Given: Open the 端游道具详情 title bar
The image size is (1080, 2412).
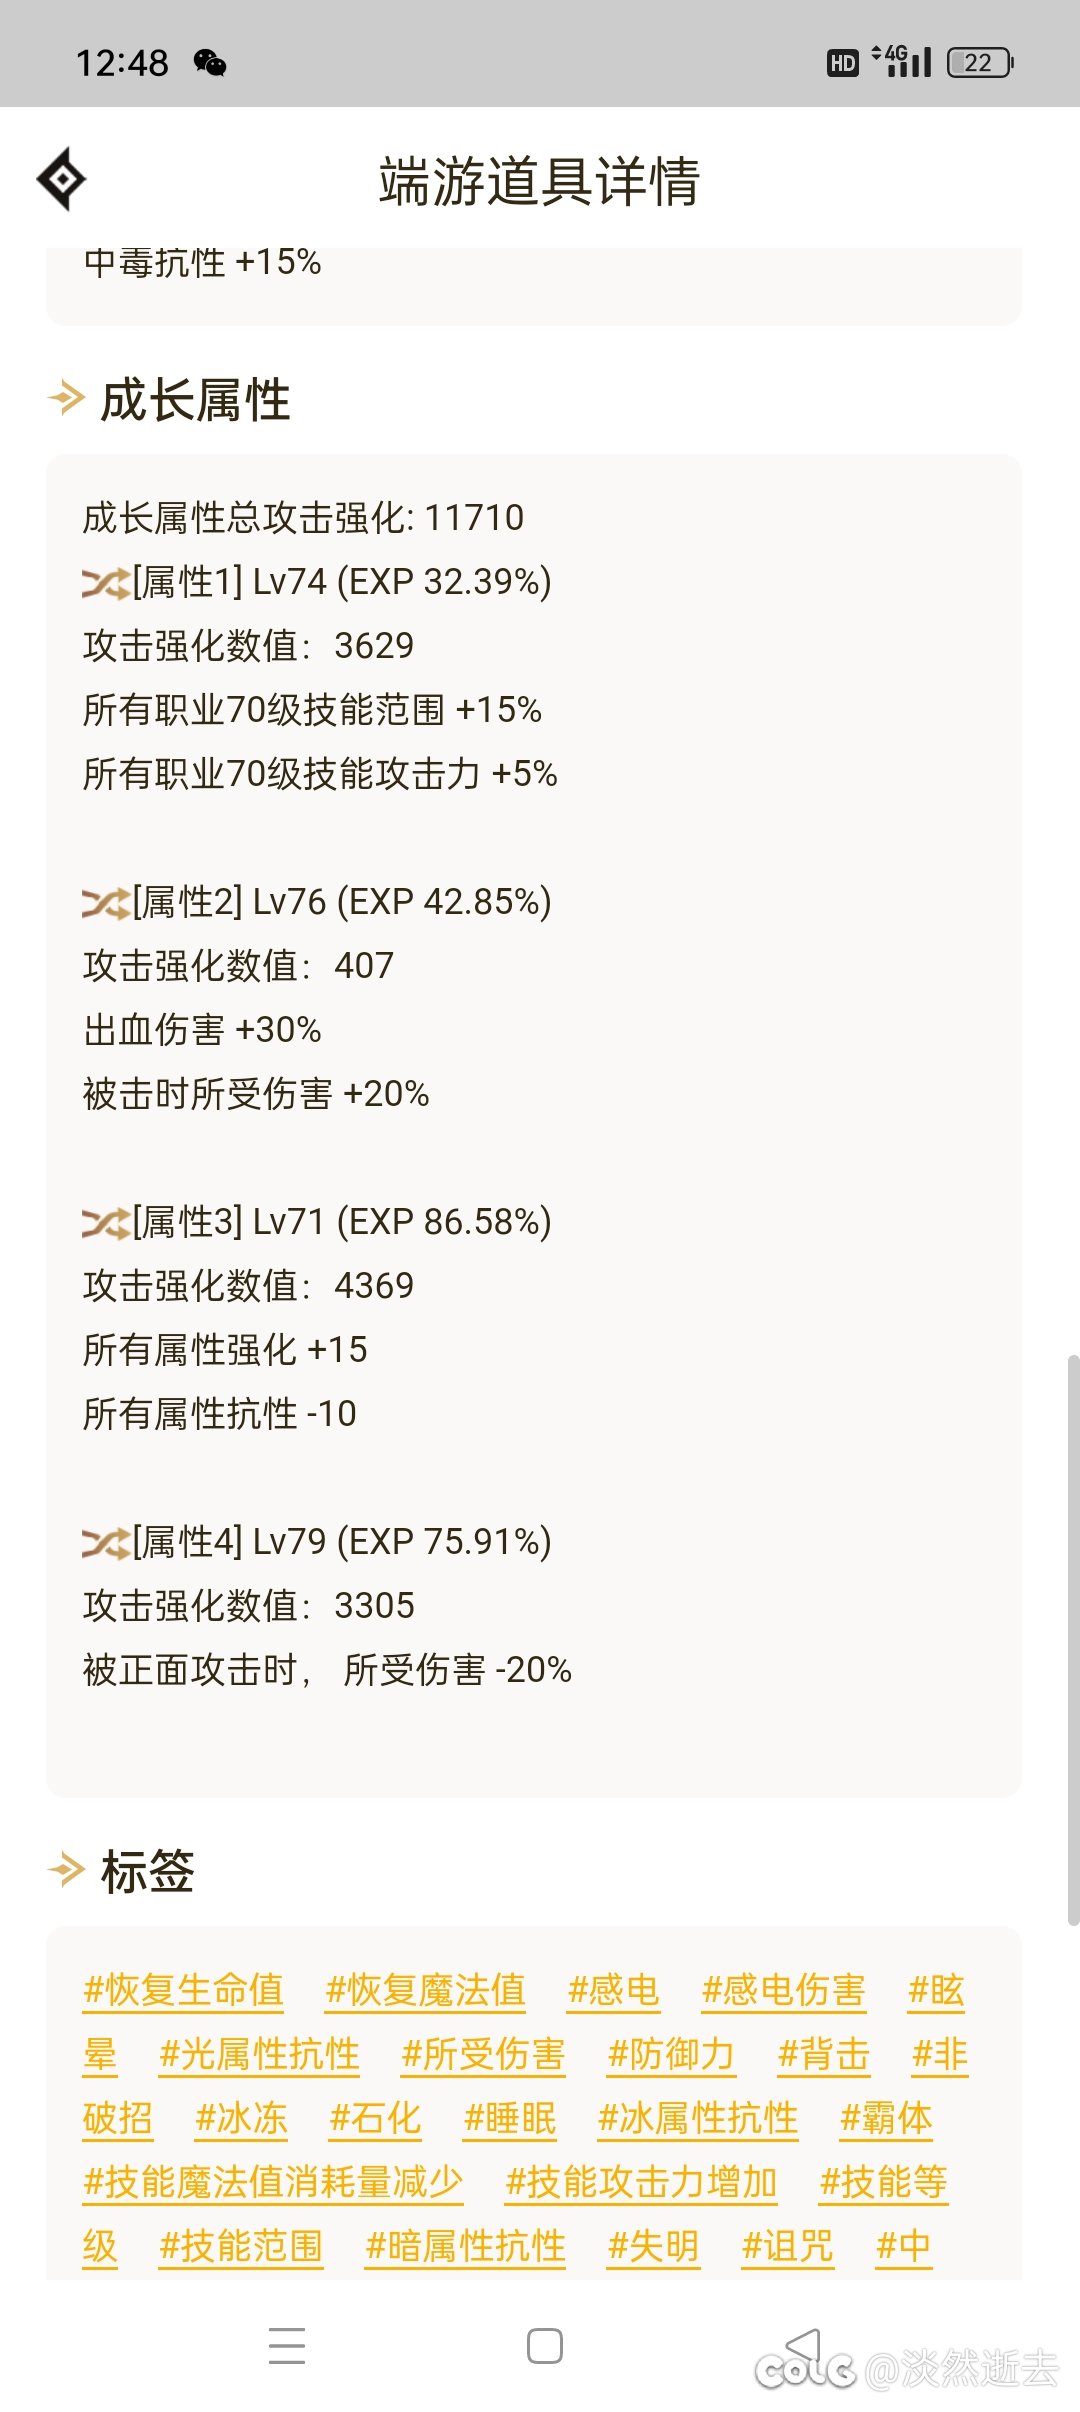Looking at the screenshot, I should (x=540, y=183).
